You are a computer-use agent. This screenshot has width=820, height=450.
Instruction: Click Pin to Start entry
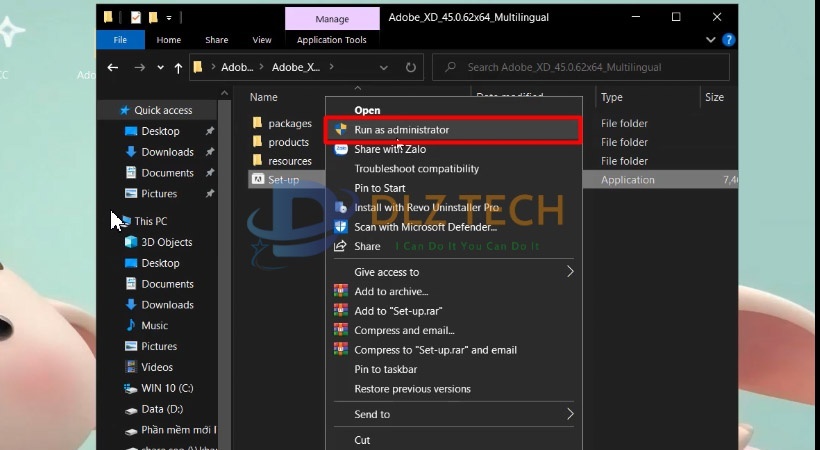380,188
